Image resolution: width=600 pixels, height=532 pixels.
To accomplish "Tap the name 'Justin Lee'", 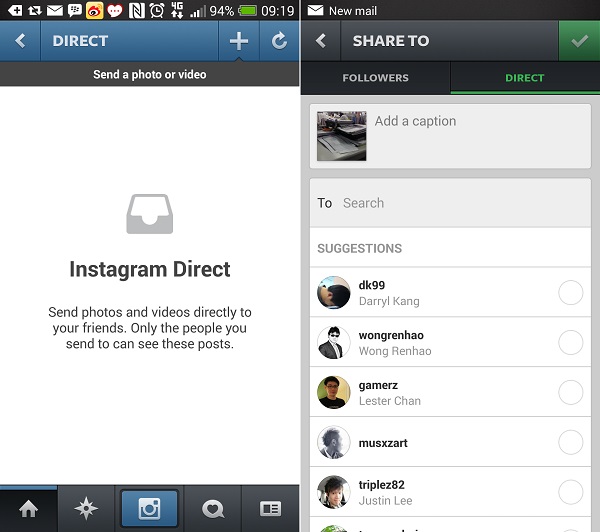I will 385,501.
